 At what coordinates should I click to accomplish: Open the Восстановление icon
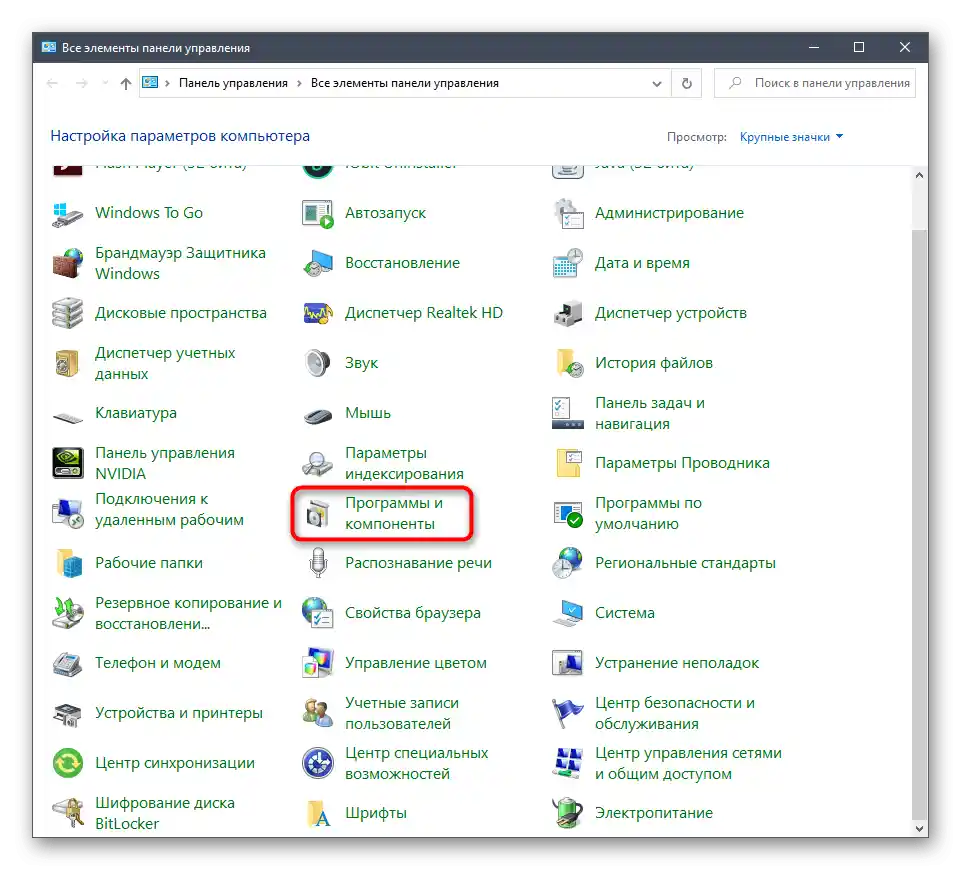[317, 263]
